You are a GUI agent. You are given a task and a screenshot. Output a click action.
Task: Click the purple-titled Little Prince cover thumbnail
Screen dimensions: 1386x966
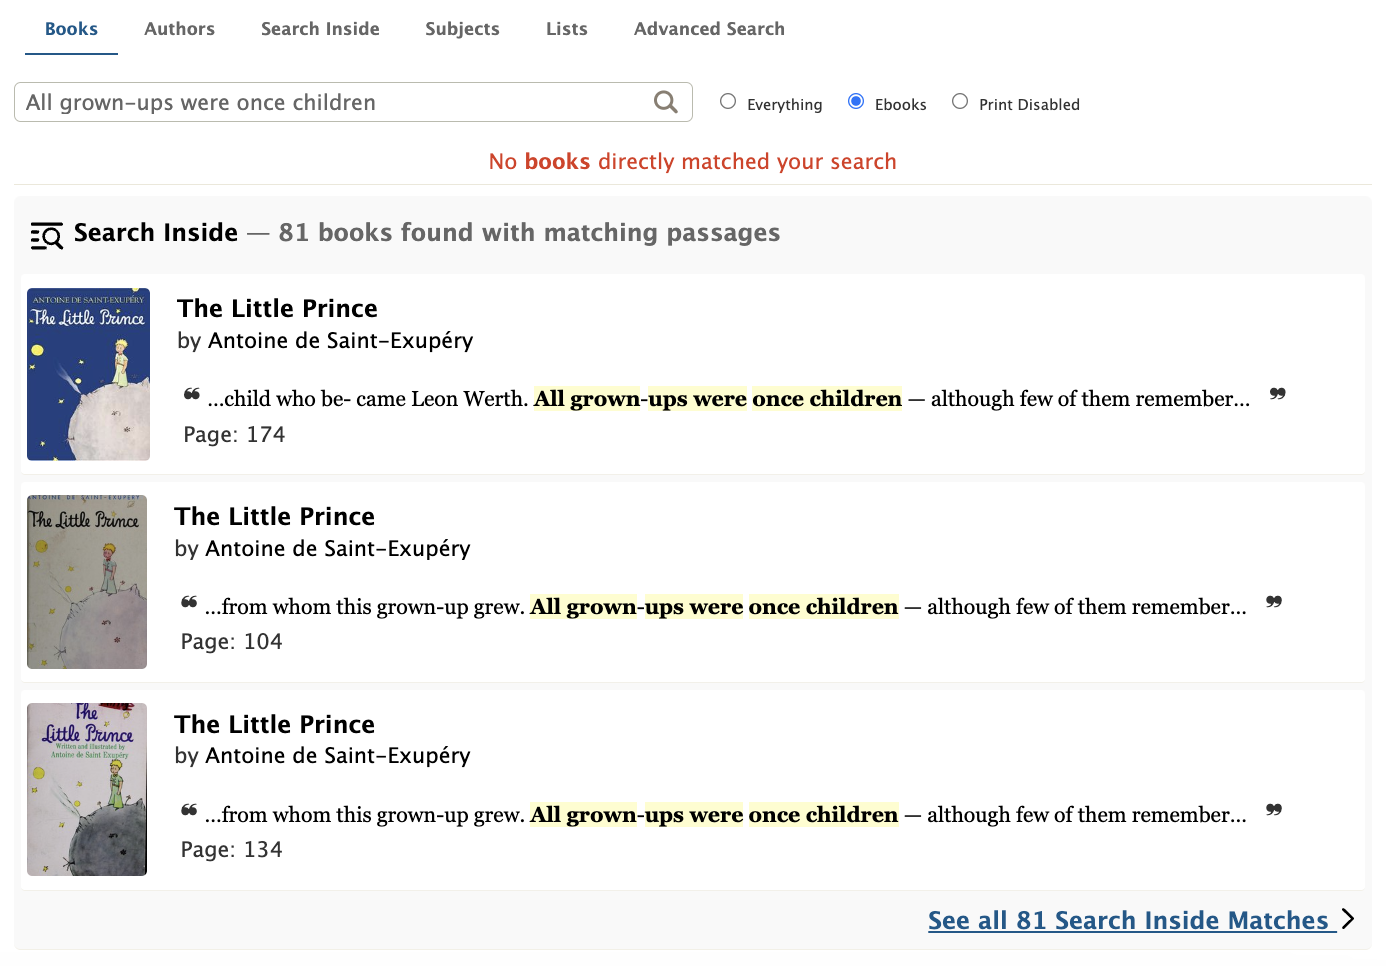click(87, 790)
